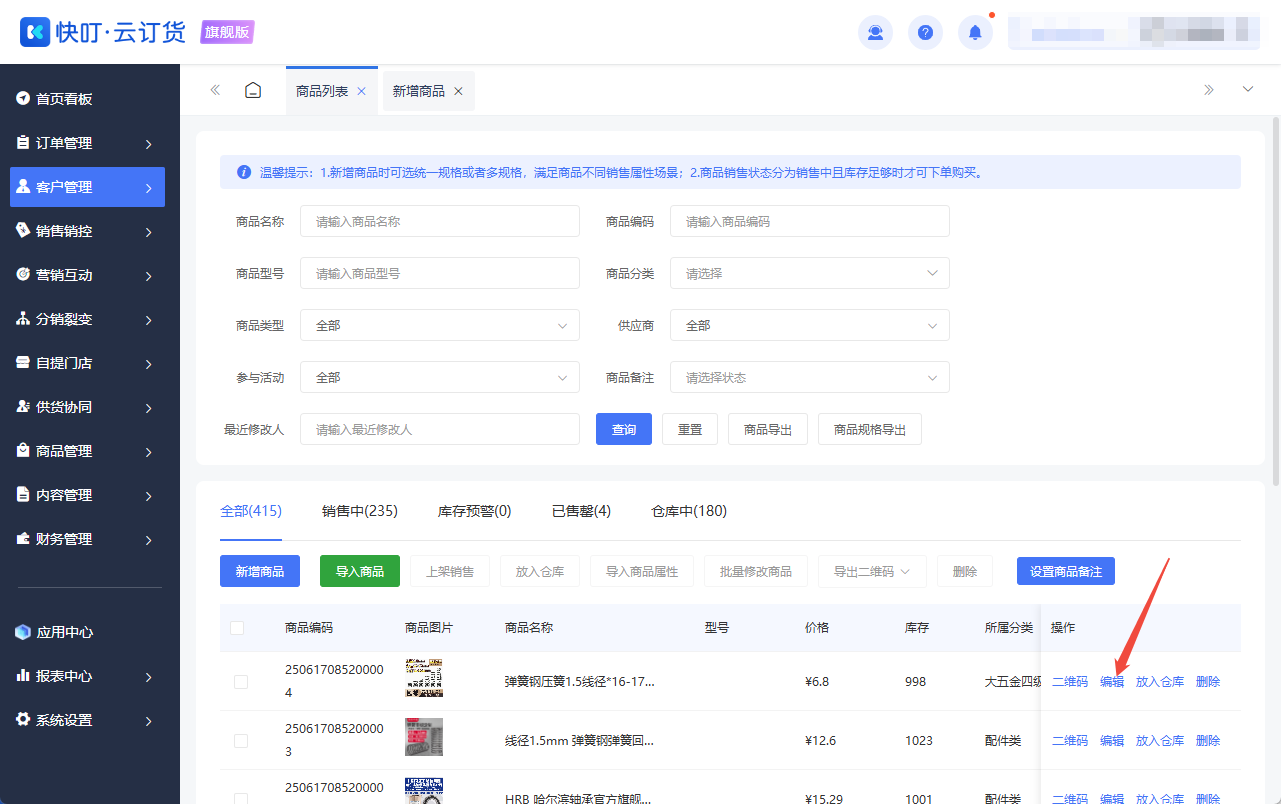Screen dimensions: 1281x804
Task: Click the 查询 button
Action: pos(624,429)
